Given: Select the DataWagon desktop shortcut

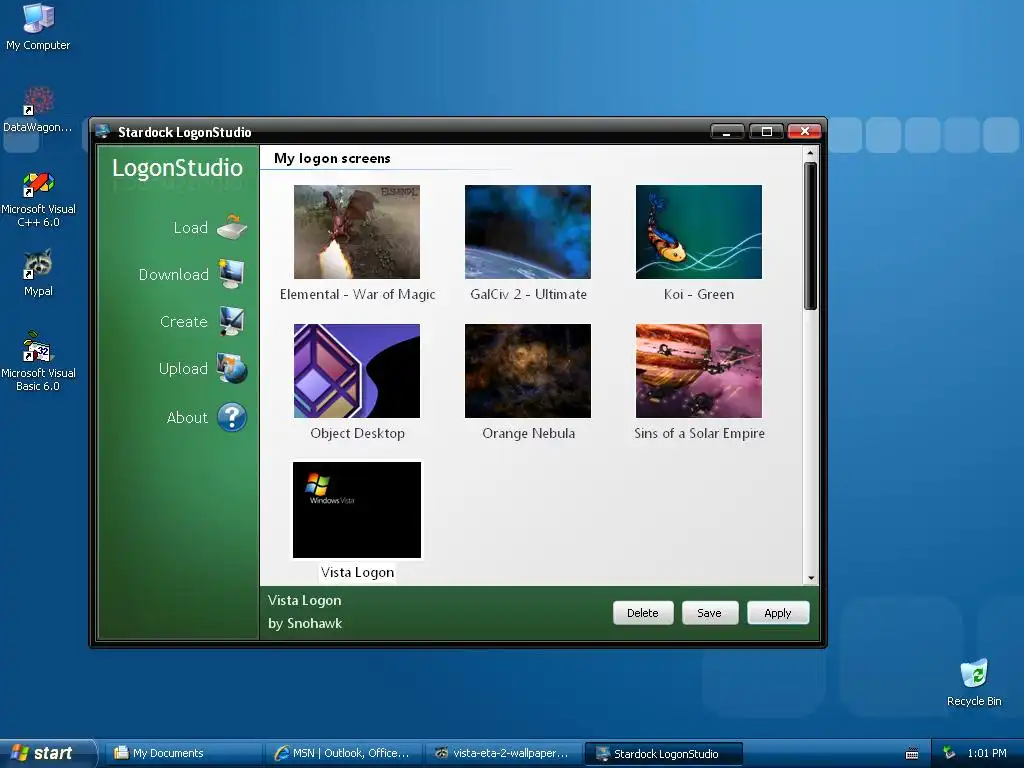Looking at the screenshot, I should (x=38, y=110).
